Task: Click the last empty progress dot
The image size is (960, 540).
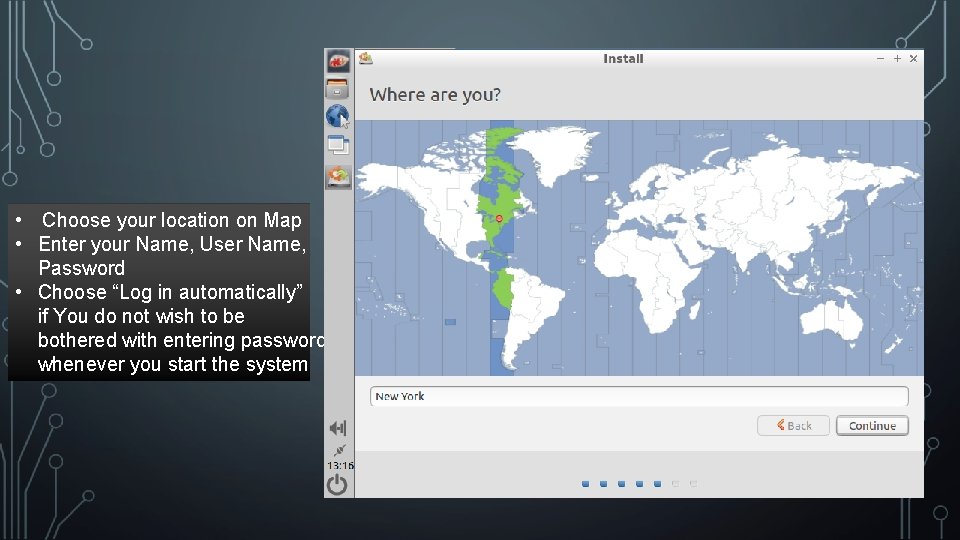Action: click(x=693, y=484)
